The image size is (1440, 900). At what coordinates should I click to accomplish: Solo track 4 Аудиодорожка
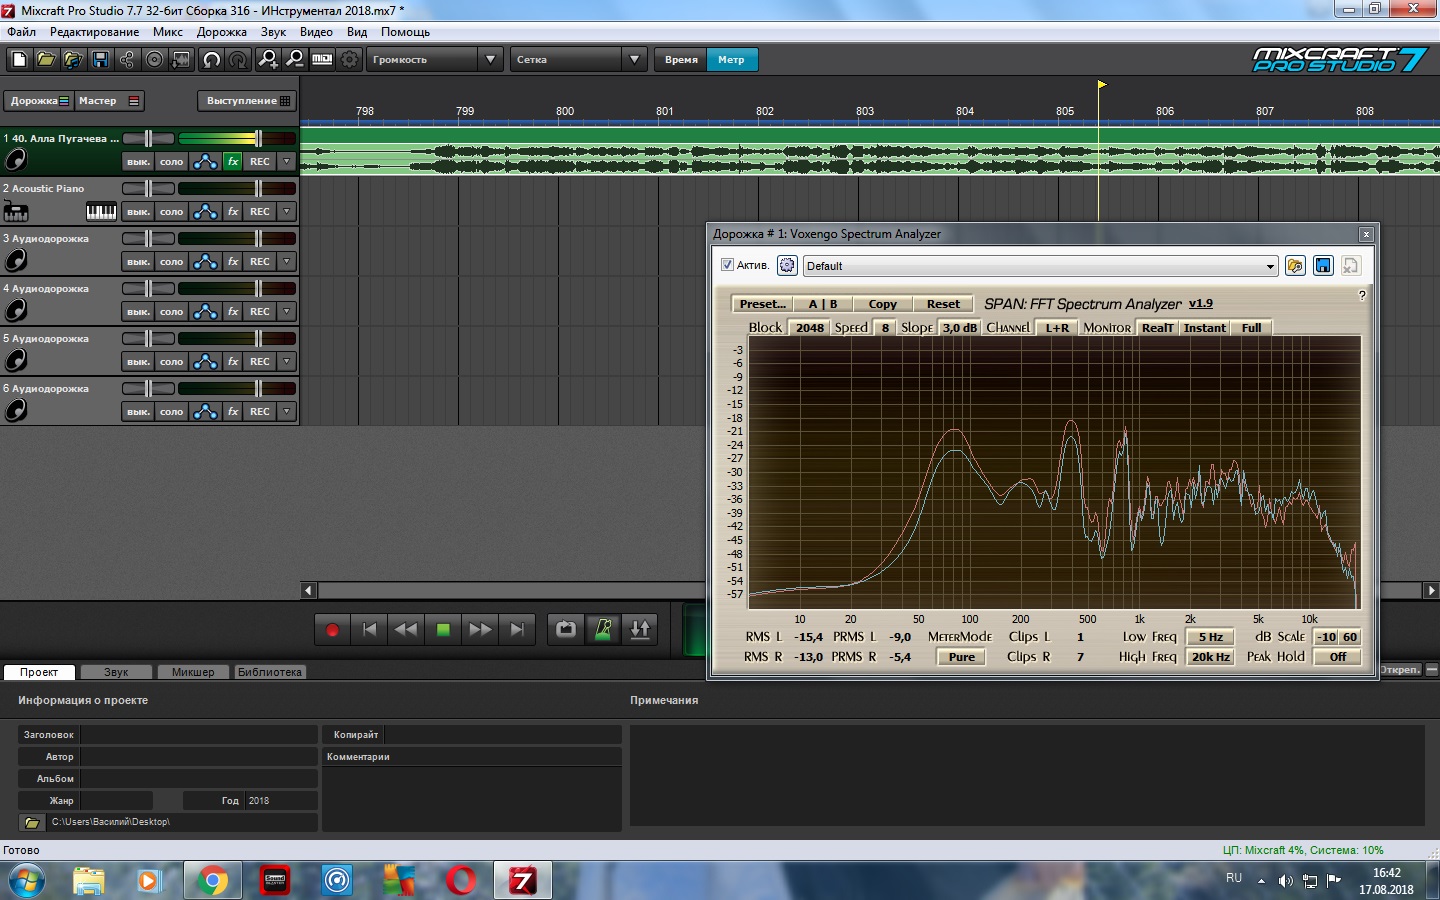coord(172,312)
